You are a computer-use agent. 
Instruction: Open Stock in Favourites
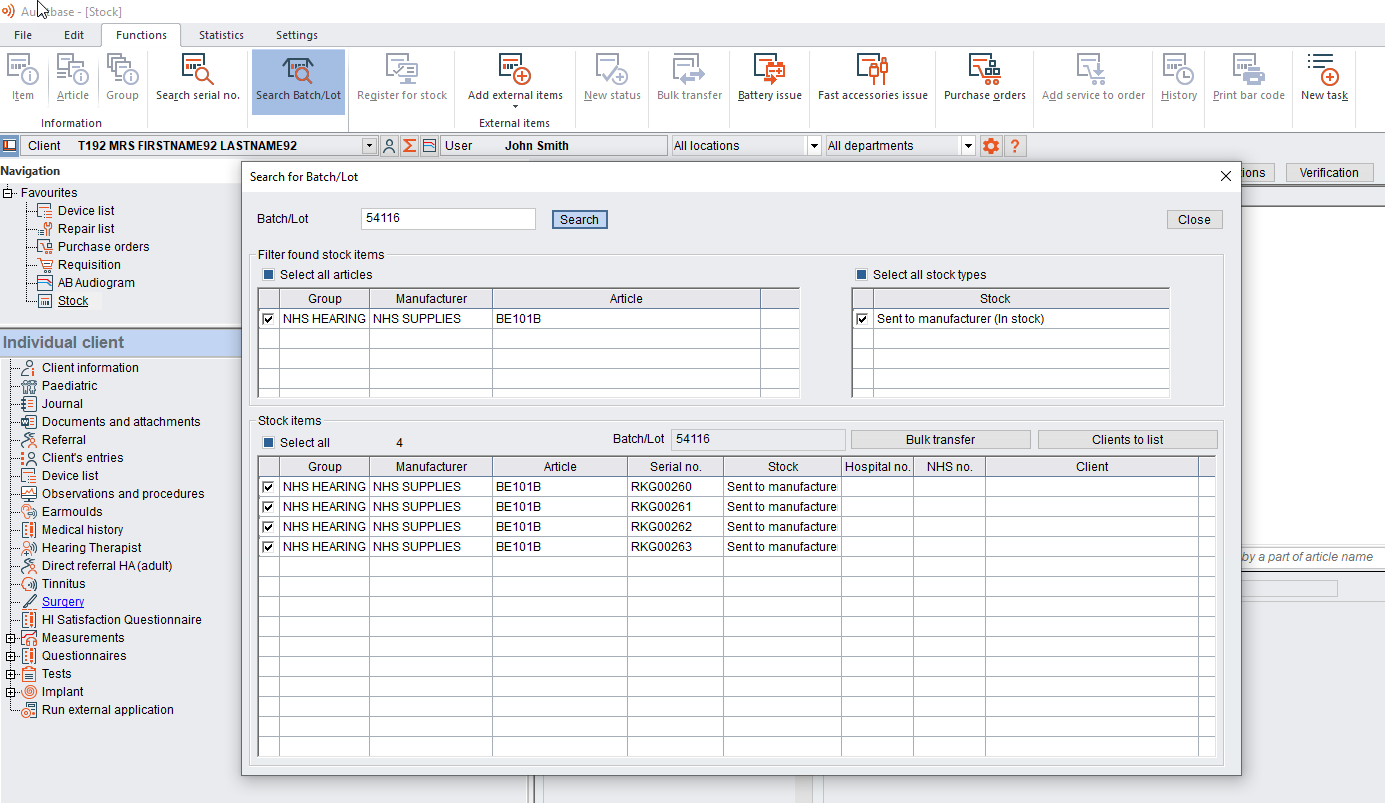coord(73,301)
